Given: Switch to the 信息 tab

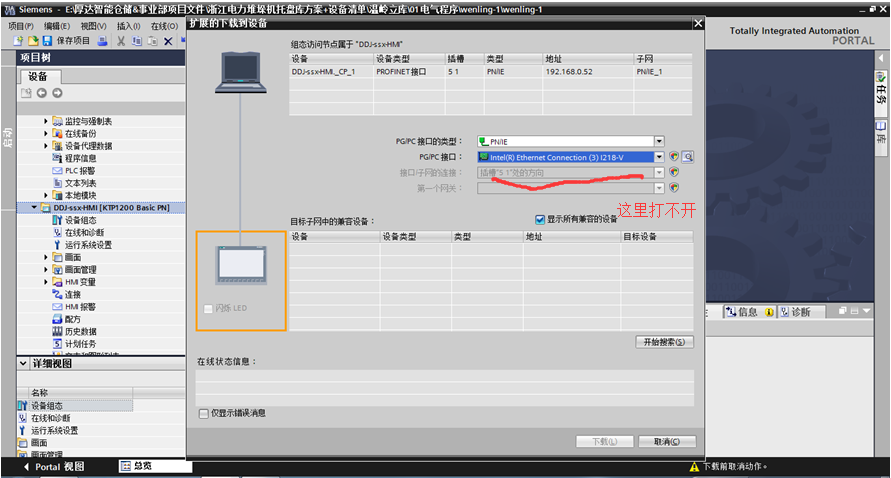Looking at the screenshot, I should point(749,312).
